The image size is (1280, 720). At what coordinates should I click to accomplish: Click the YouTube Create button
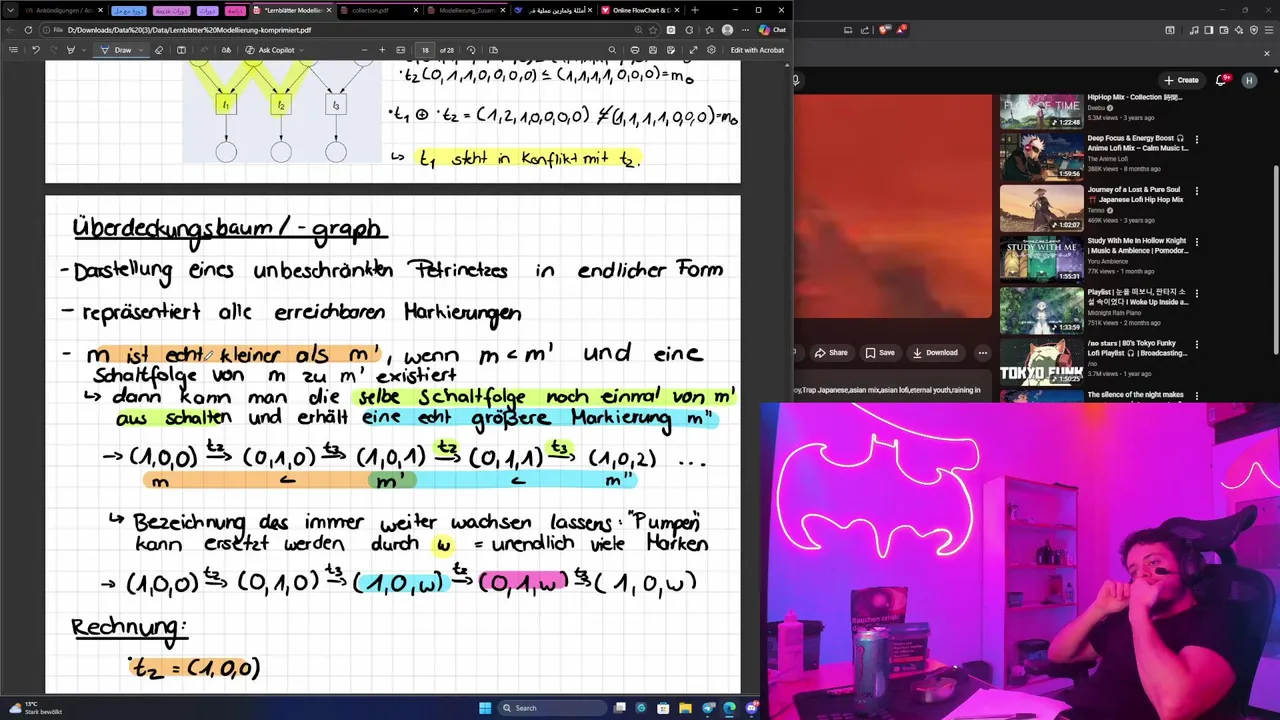[x=1181, y=80]
